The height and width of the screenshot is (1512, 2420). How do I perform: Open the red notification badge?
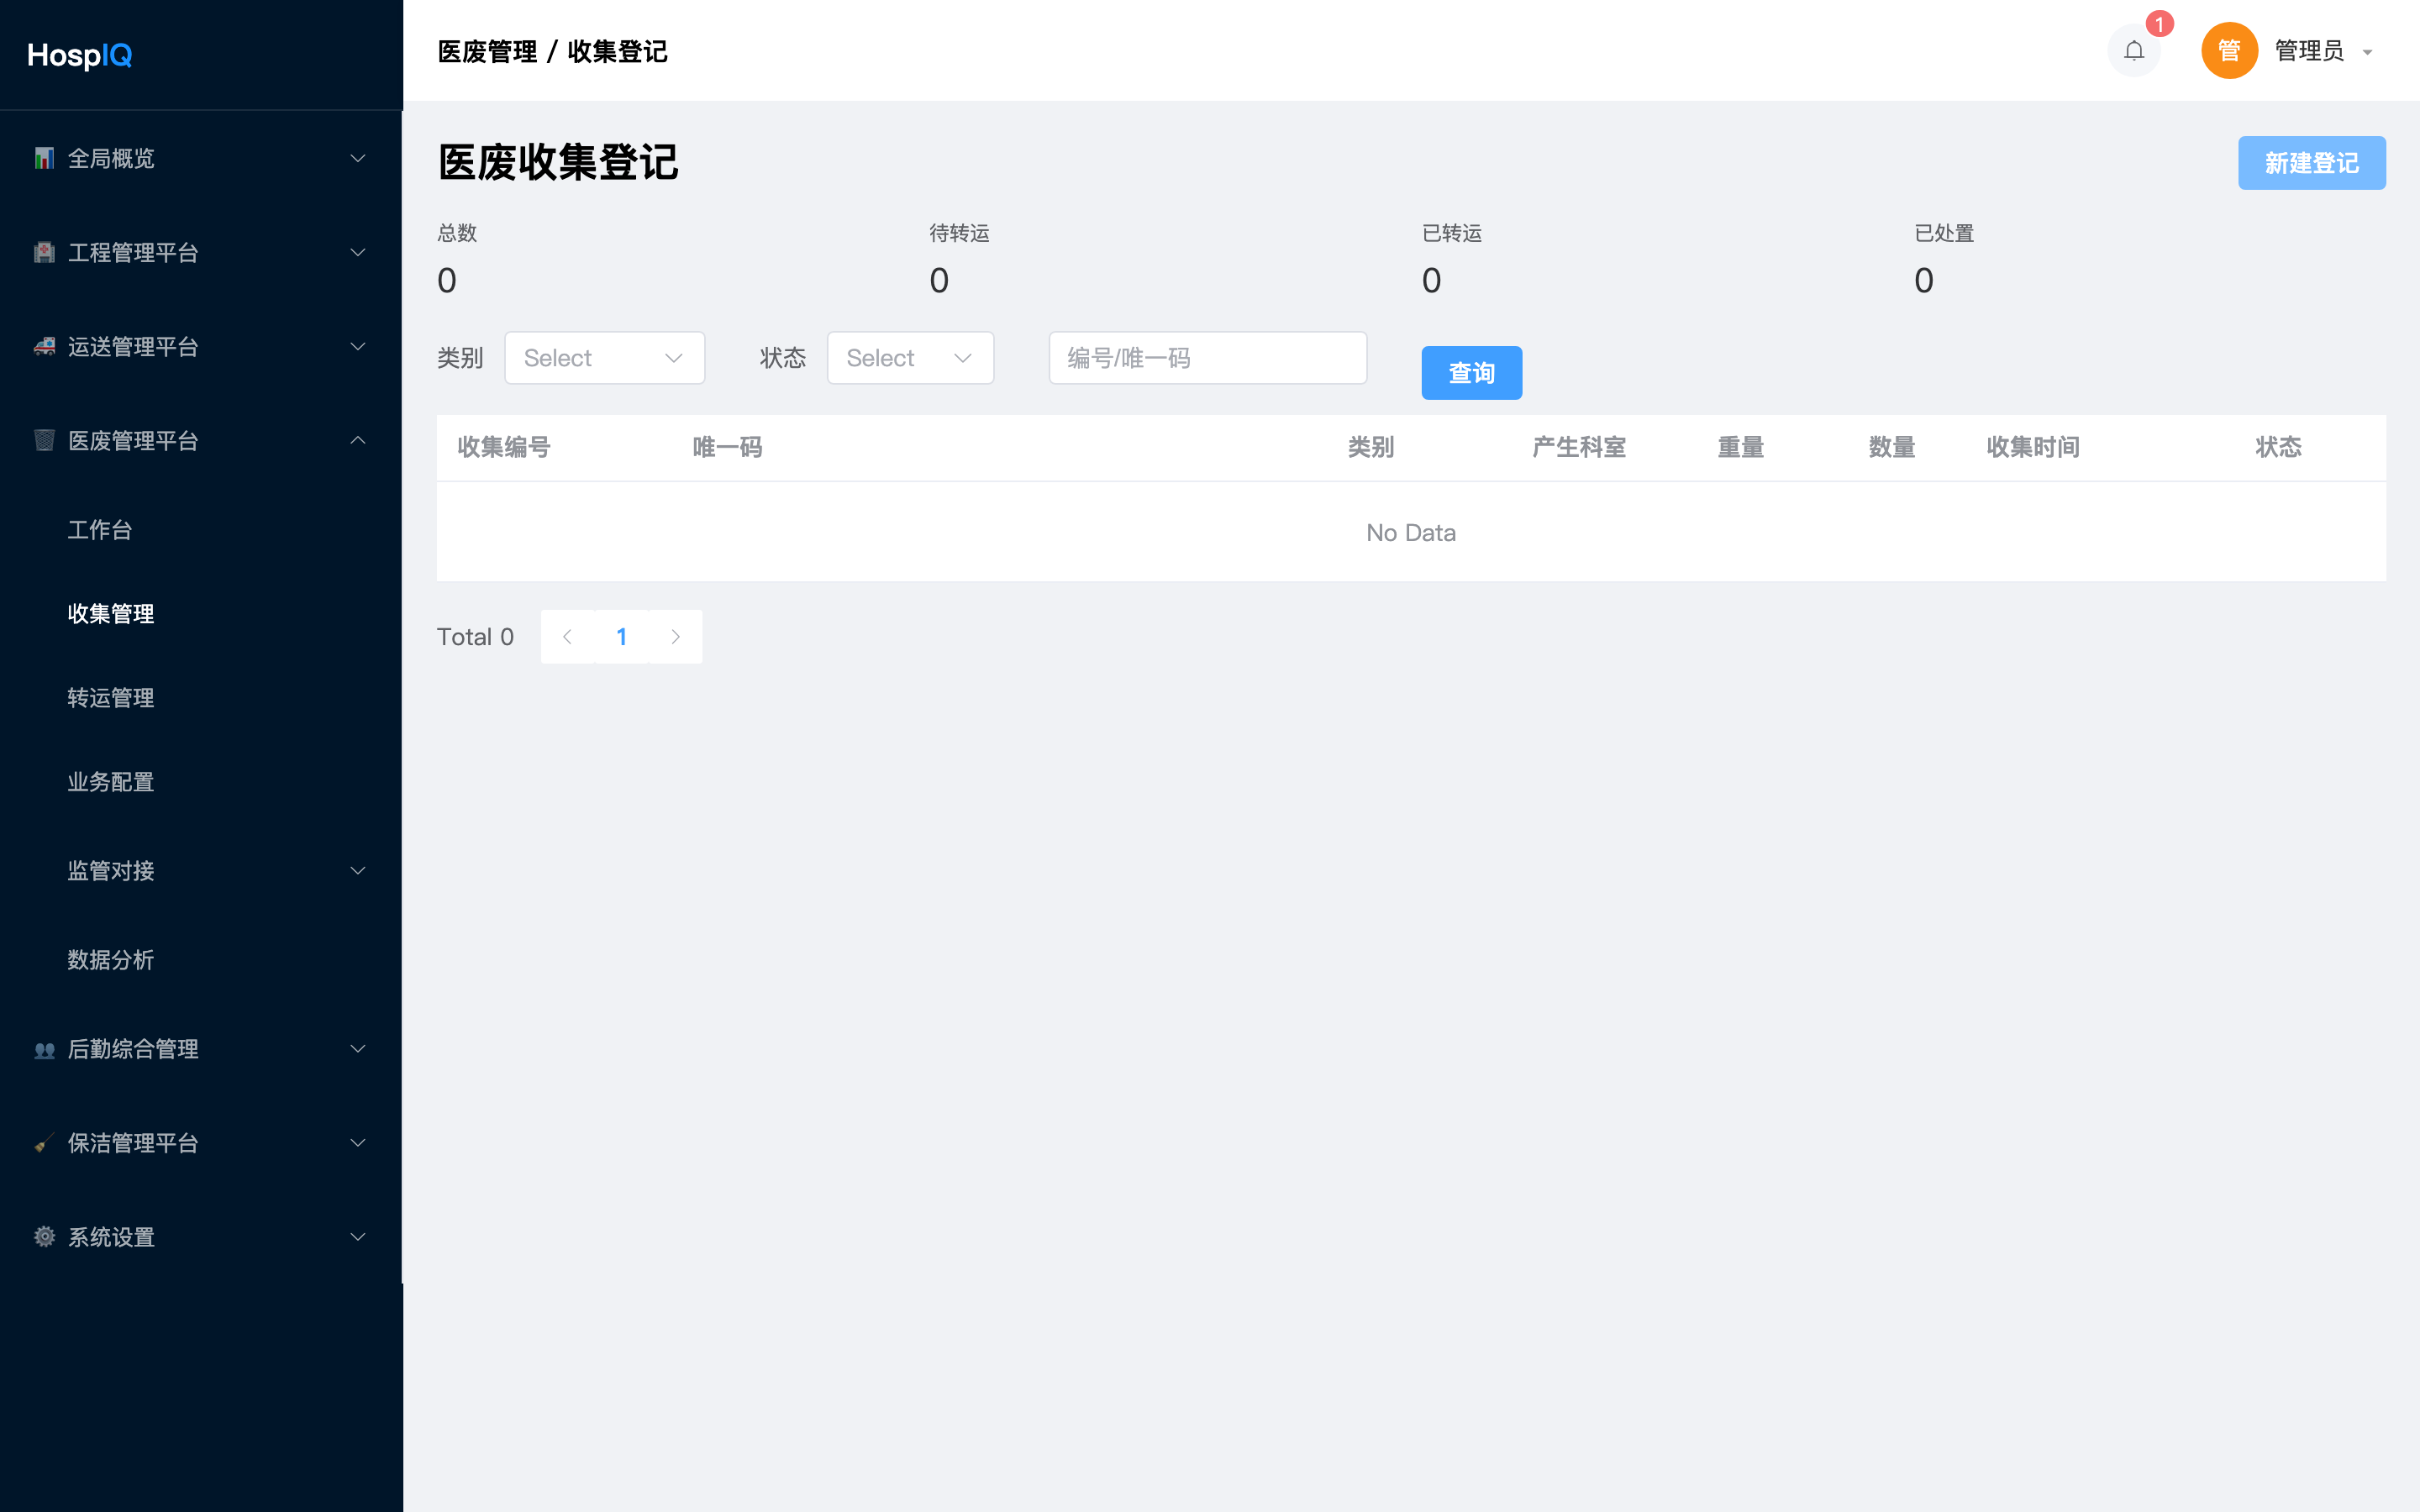[x=2159, y=24]
